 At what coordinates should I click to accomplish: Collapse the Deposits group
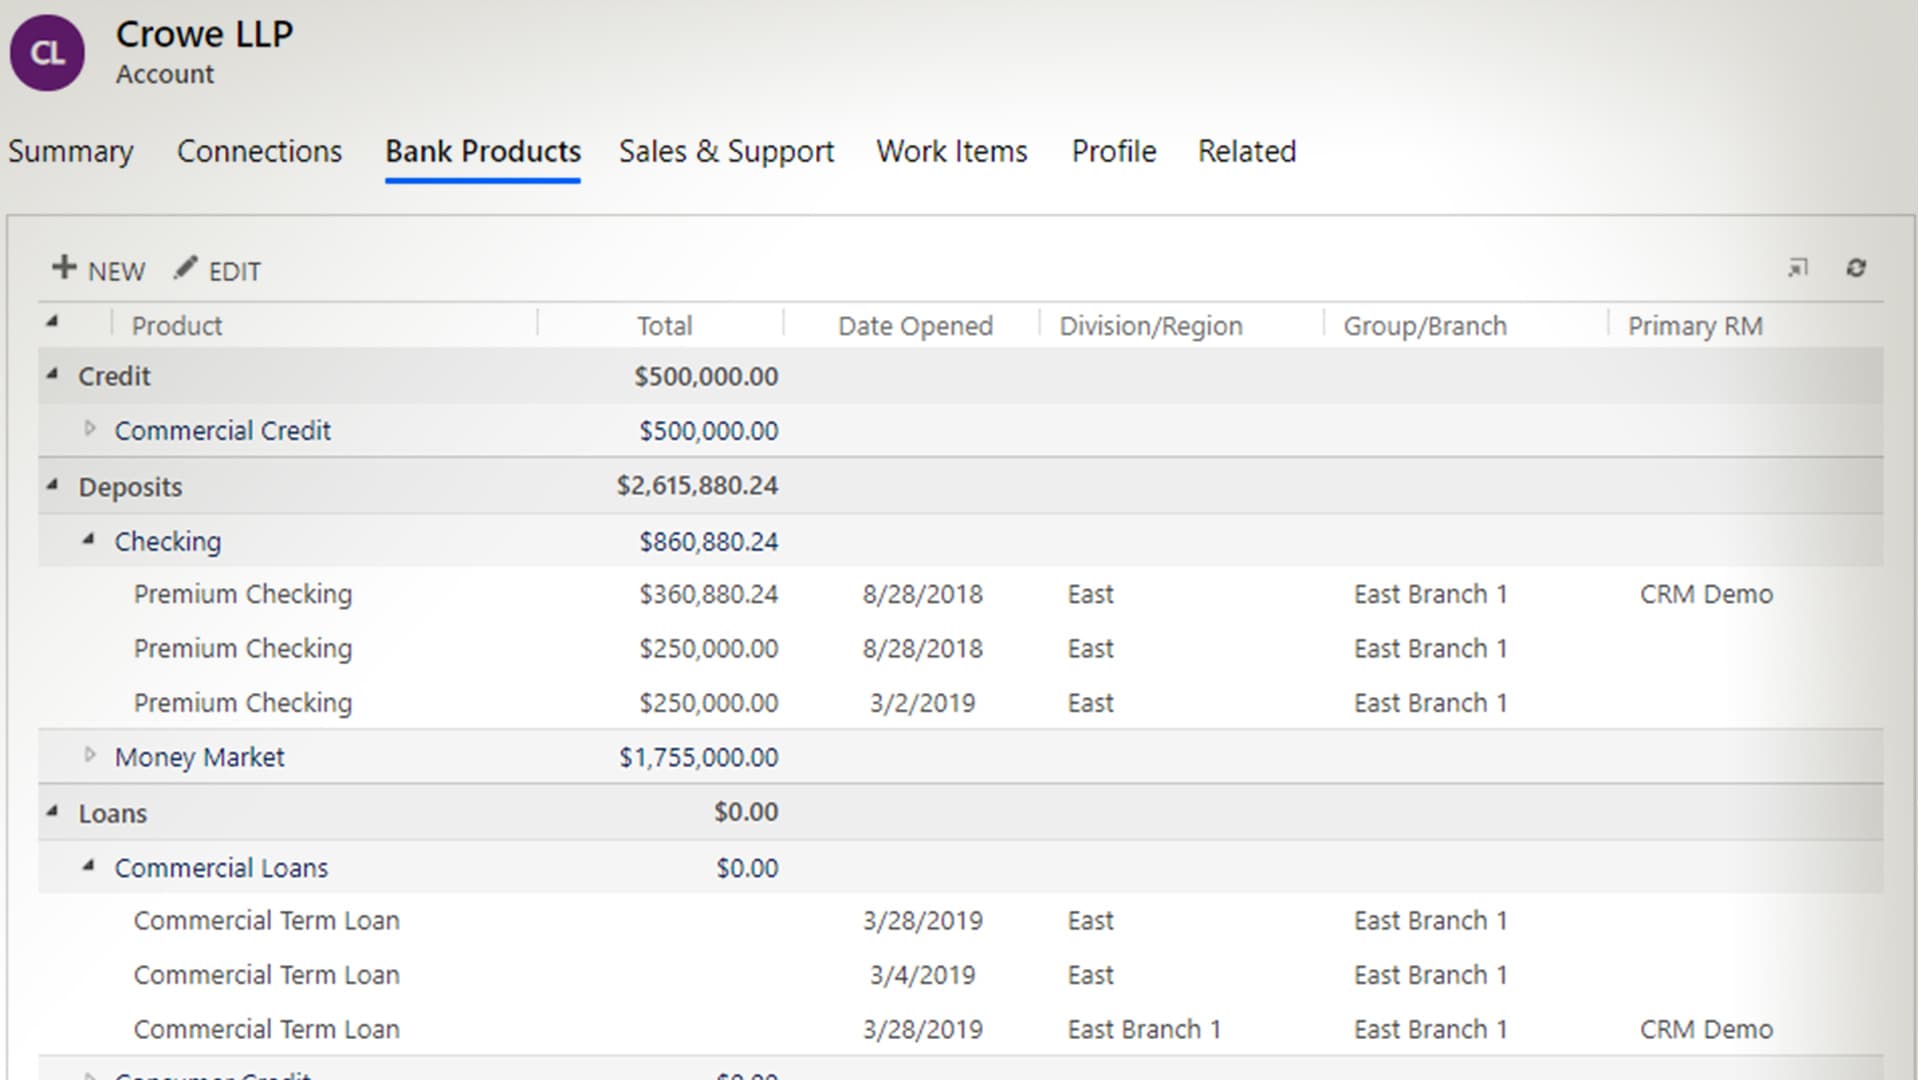(x=52, y=485)
